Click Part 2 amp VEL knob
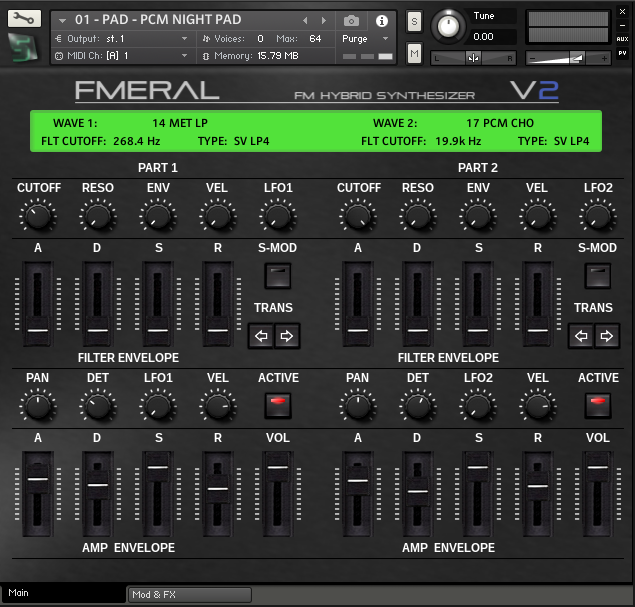Image resolution: width=635 pixels, height=607 pixels. pos(537,406)
